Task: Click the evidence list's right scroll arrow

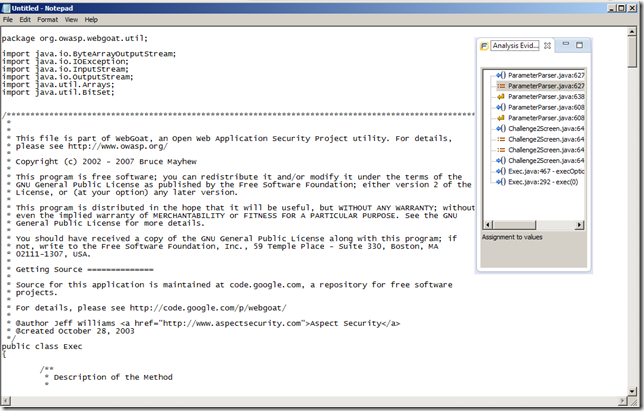Action: [580, 225]
